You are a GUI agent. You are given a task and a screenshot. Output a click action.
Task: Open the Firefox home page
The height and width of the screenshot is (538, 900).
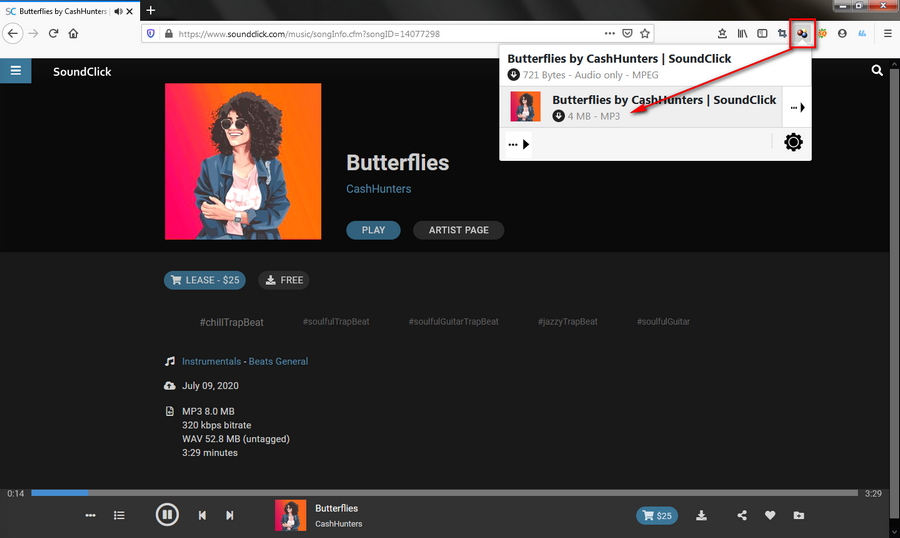click(73, 33)
